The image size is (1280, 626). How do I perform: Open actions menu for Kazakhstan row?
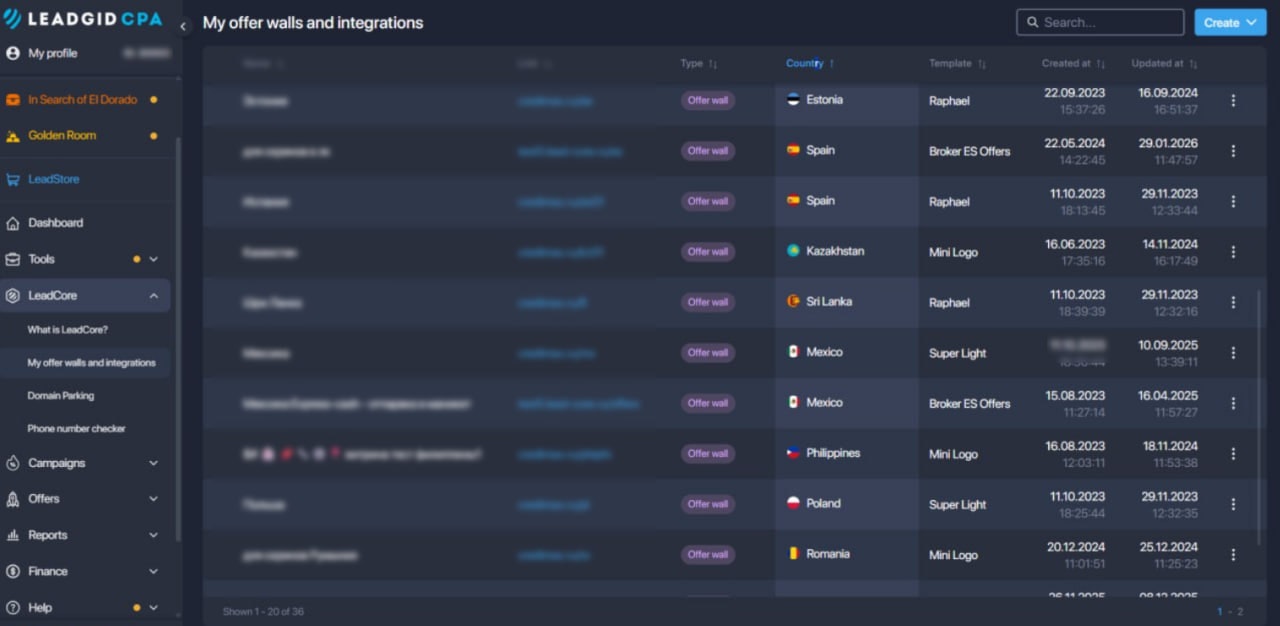[1233, 252]
